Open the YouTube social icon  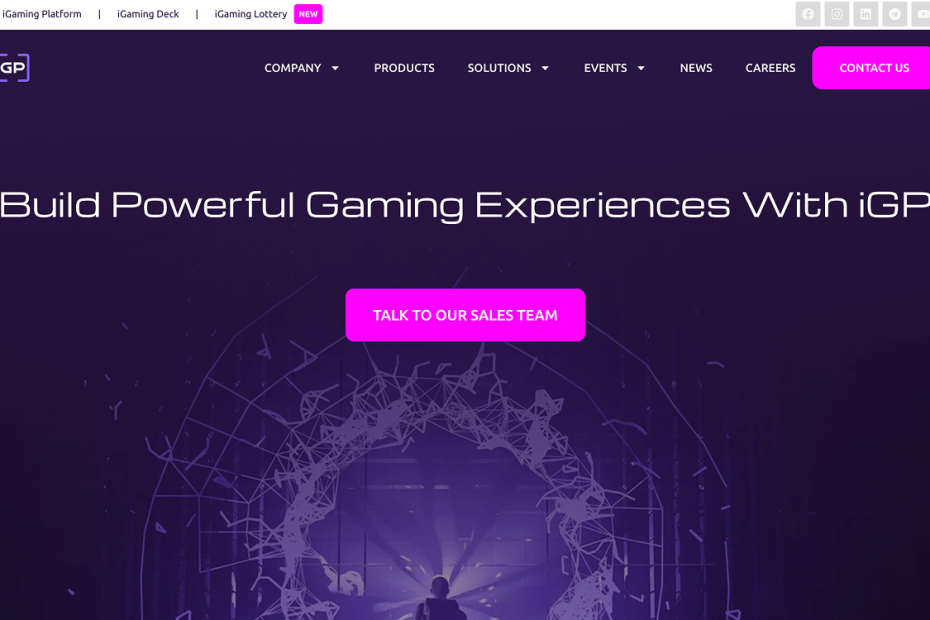(921, 14)
